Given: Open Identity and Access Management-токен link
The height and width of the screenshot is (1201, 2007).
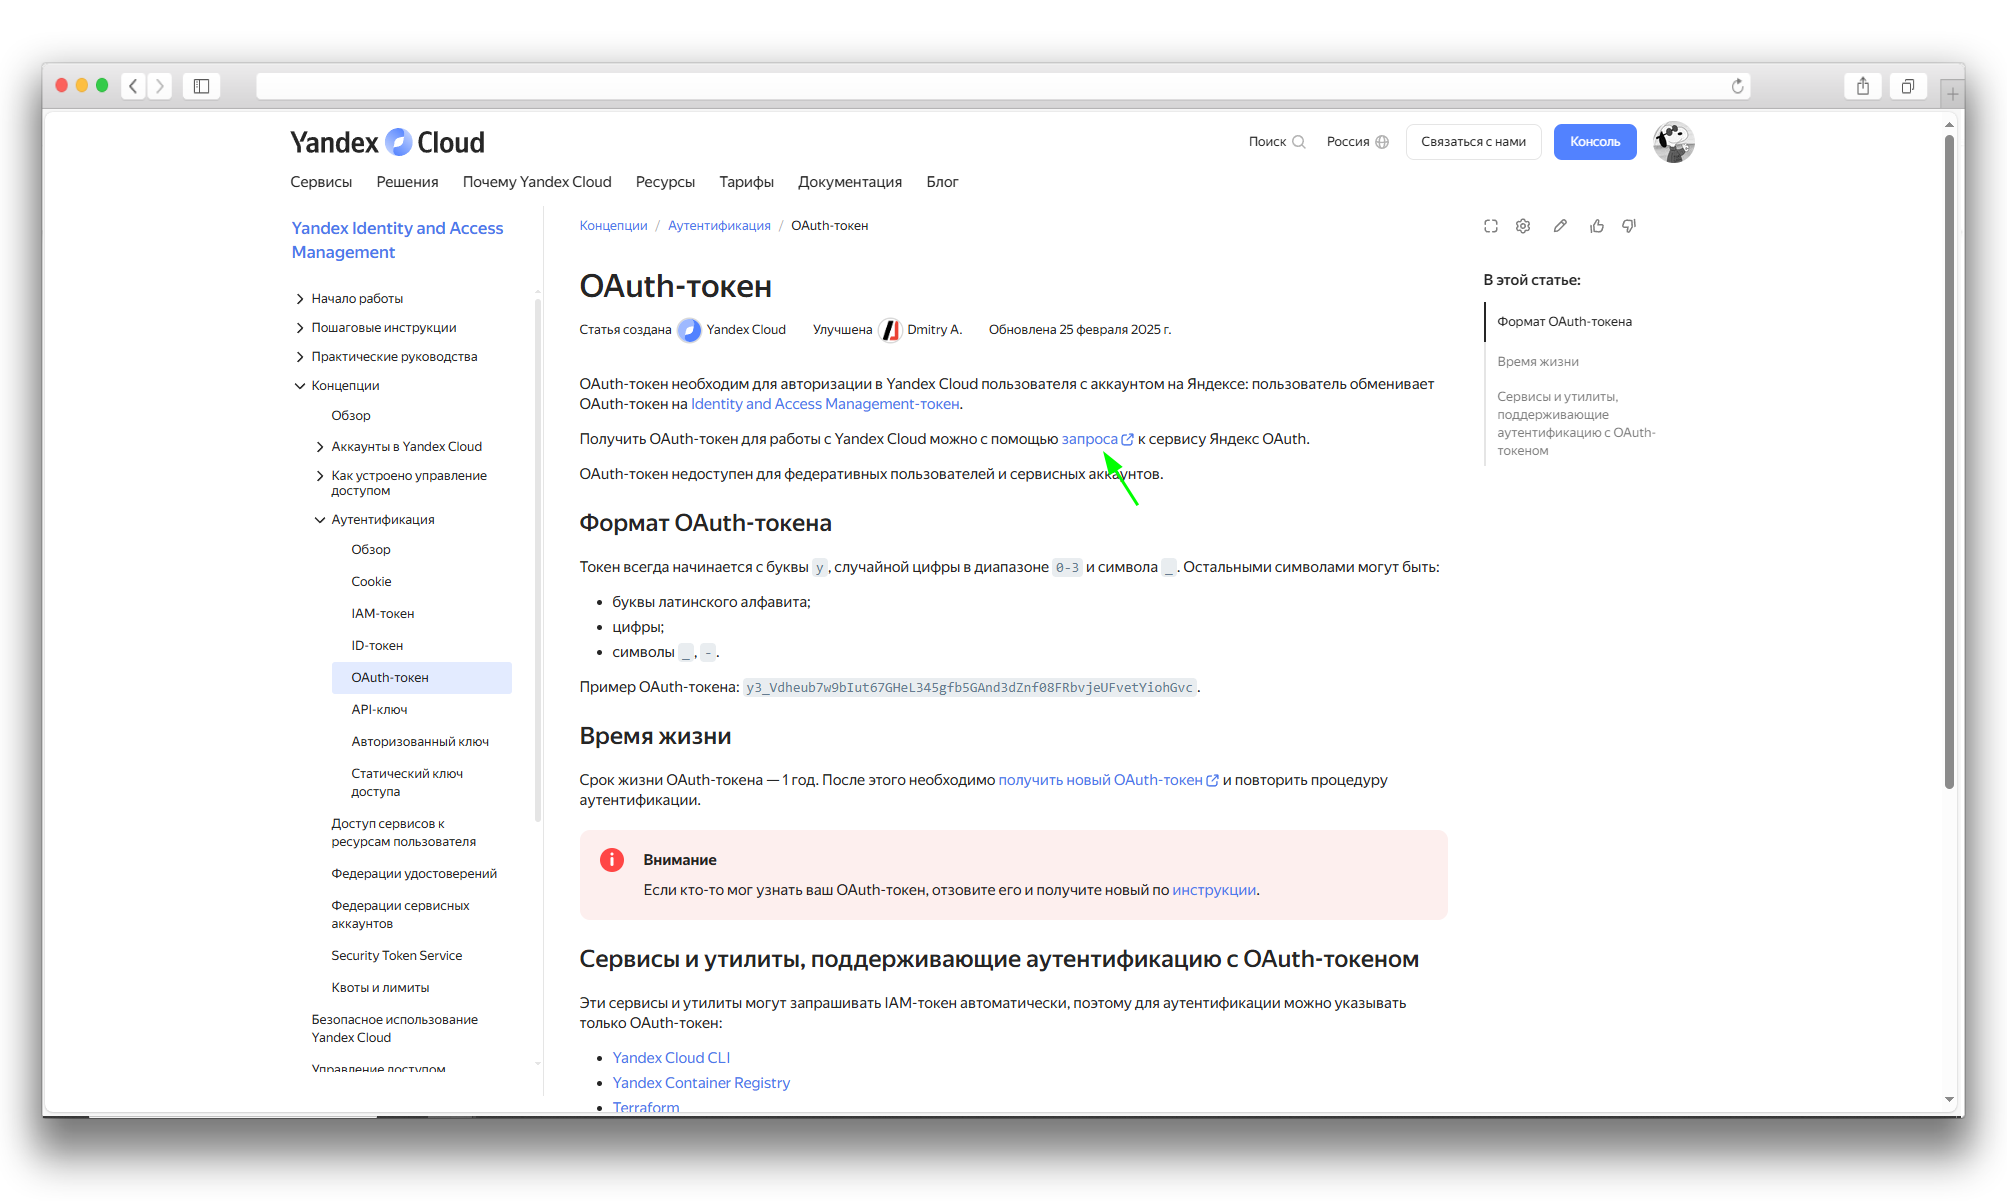Looking at the screenshot, I should click(x=825, y=404).
